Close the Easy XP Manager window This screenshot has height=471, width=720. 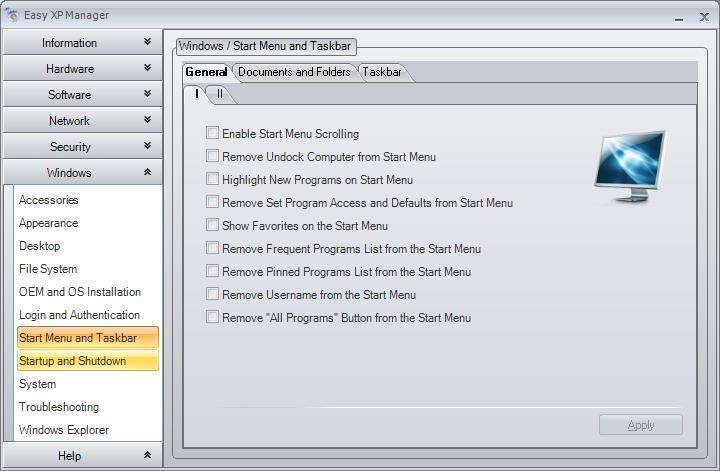(704, 17)
